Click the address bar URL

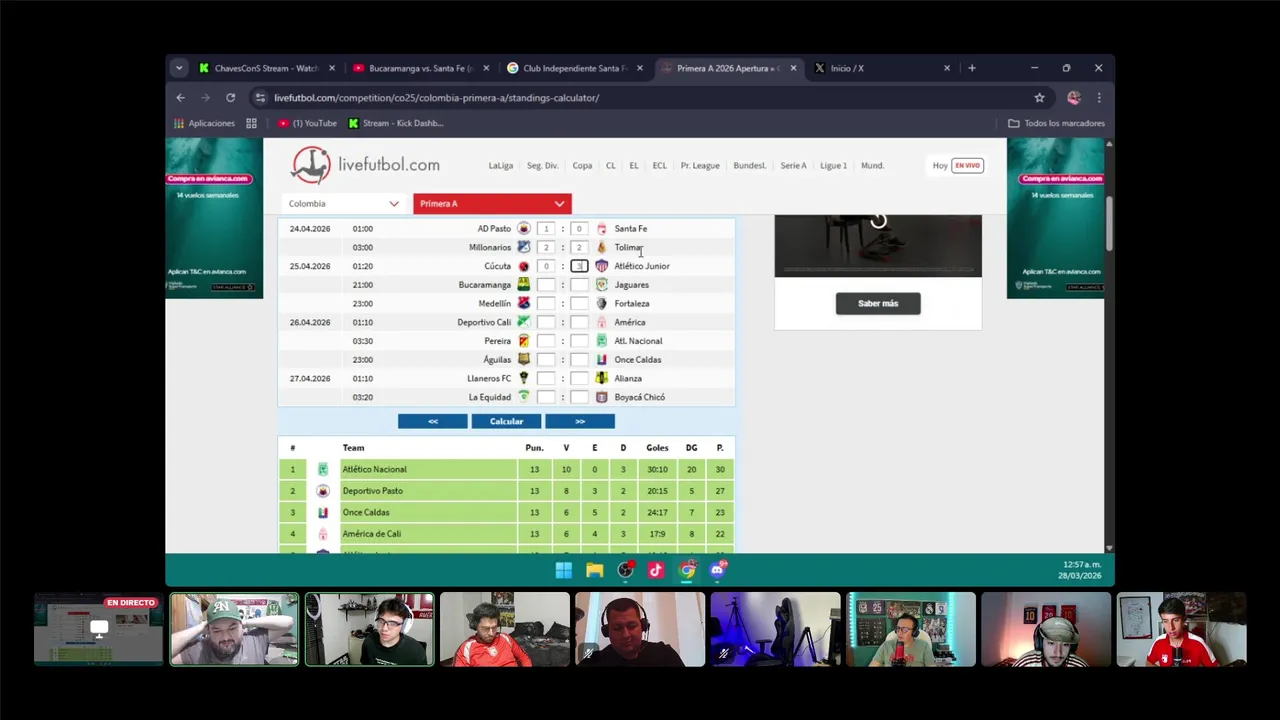pos(437,98)
